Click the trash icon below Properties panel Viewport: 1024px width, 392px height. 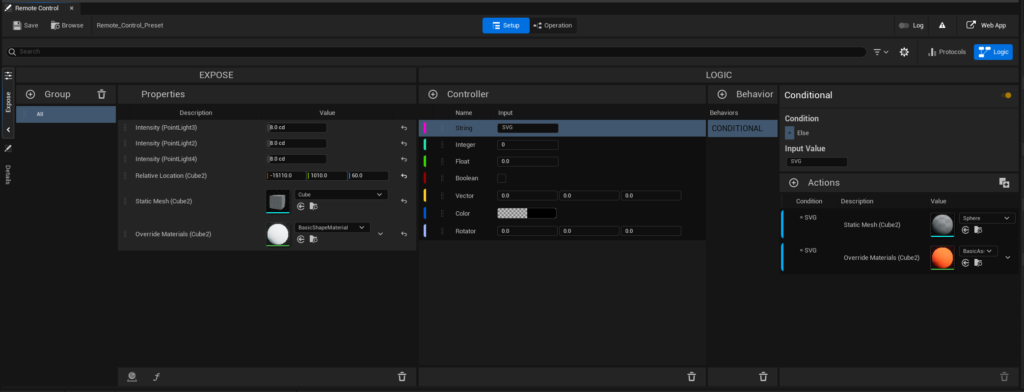point(402,376)
